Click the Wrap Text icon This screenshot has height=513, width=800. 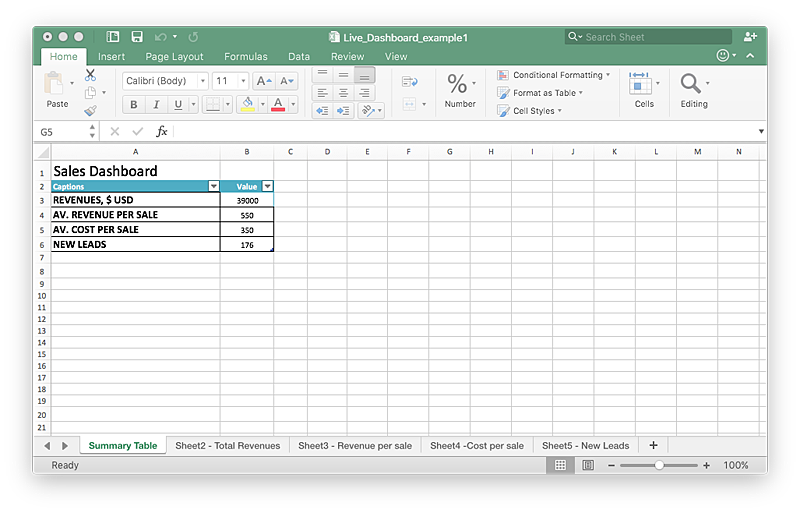pyautogui.click(x=409, y=81)
